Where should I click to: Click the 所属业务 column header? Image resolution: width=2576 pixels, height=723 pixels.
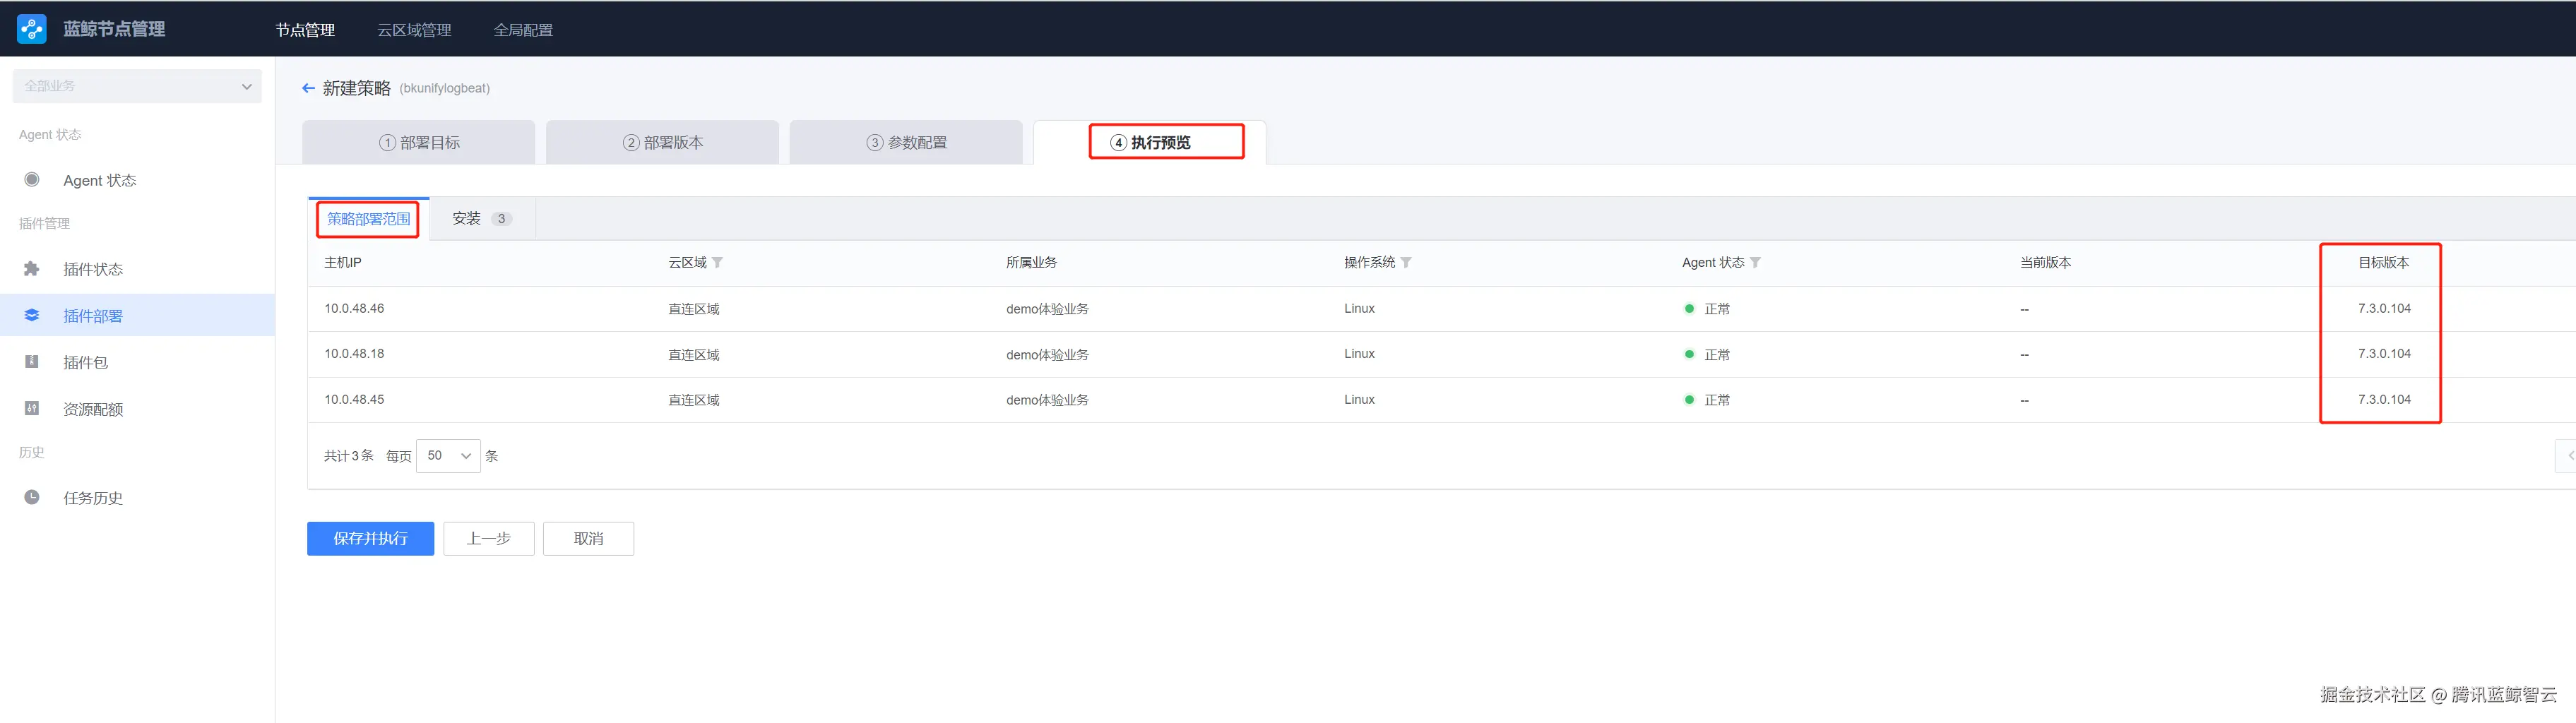pos(1031,263)
